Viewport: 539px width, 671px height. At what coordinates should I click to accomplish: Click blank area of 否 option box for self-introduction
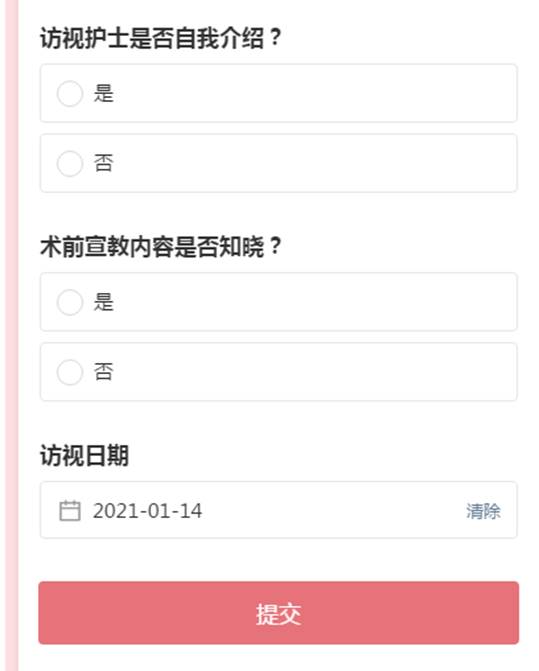tap(317, 163)
